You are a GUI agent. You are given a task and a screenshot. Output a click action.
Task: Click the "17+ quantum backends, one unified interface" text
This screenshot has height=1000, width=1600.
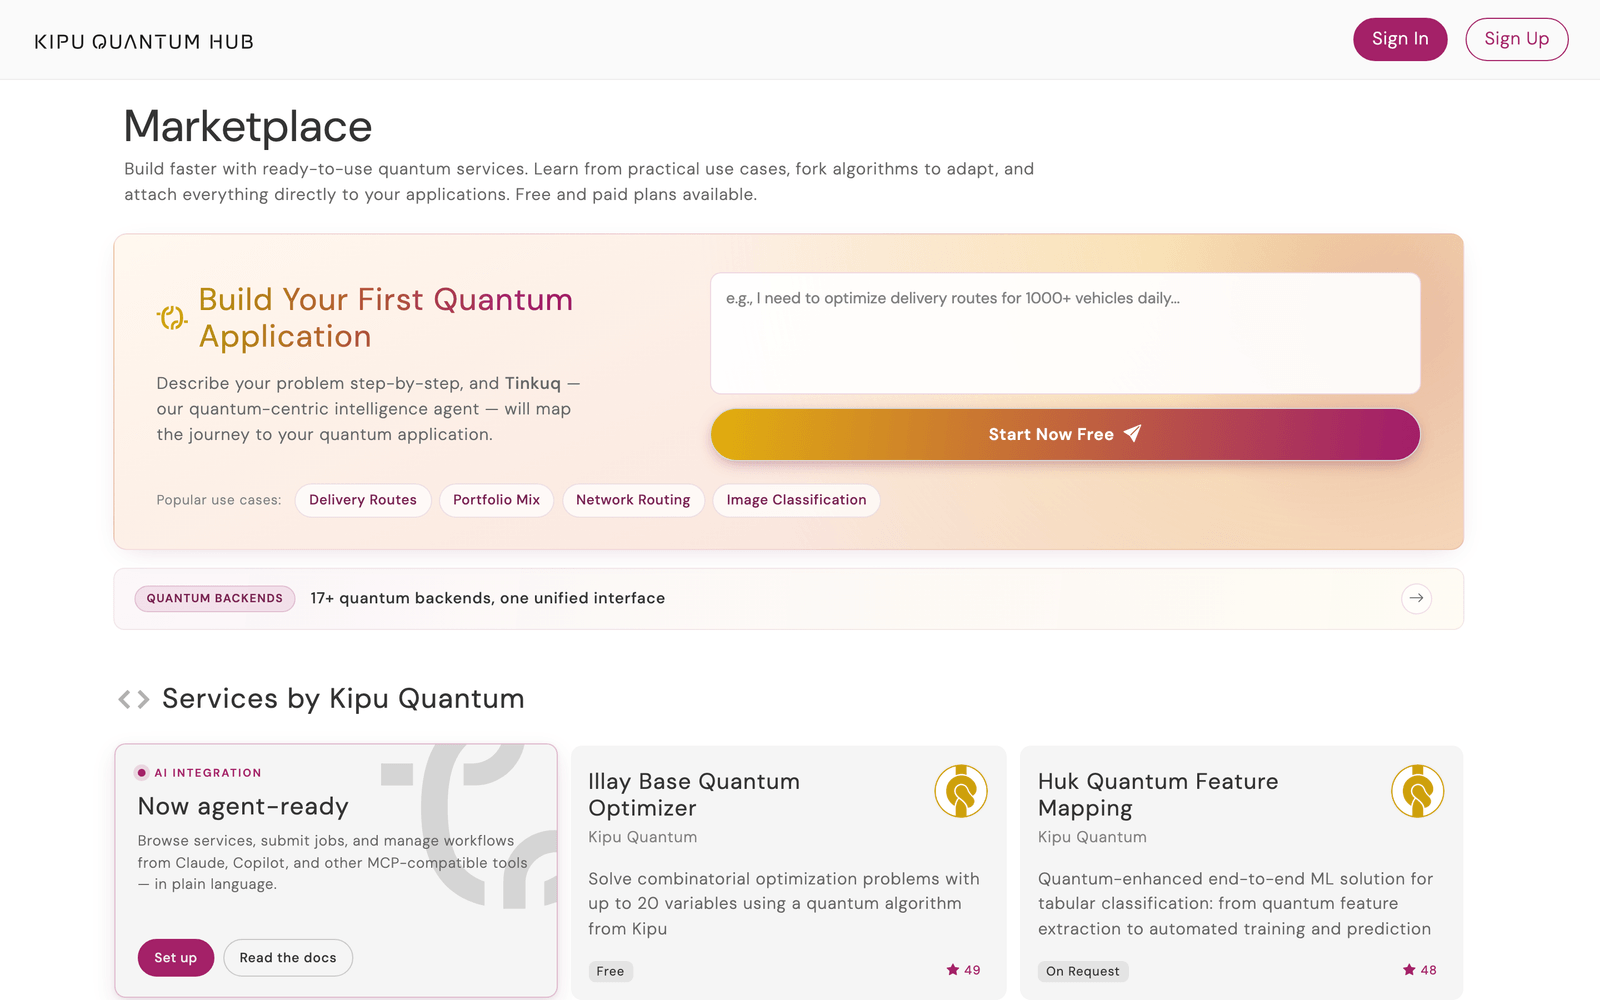pyautogui.click(x=487, y=598)
